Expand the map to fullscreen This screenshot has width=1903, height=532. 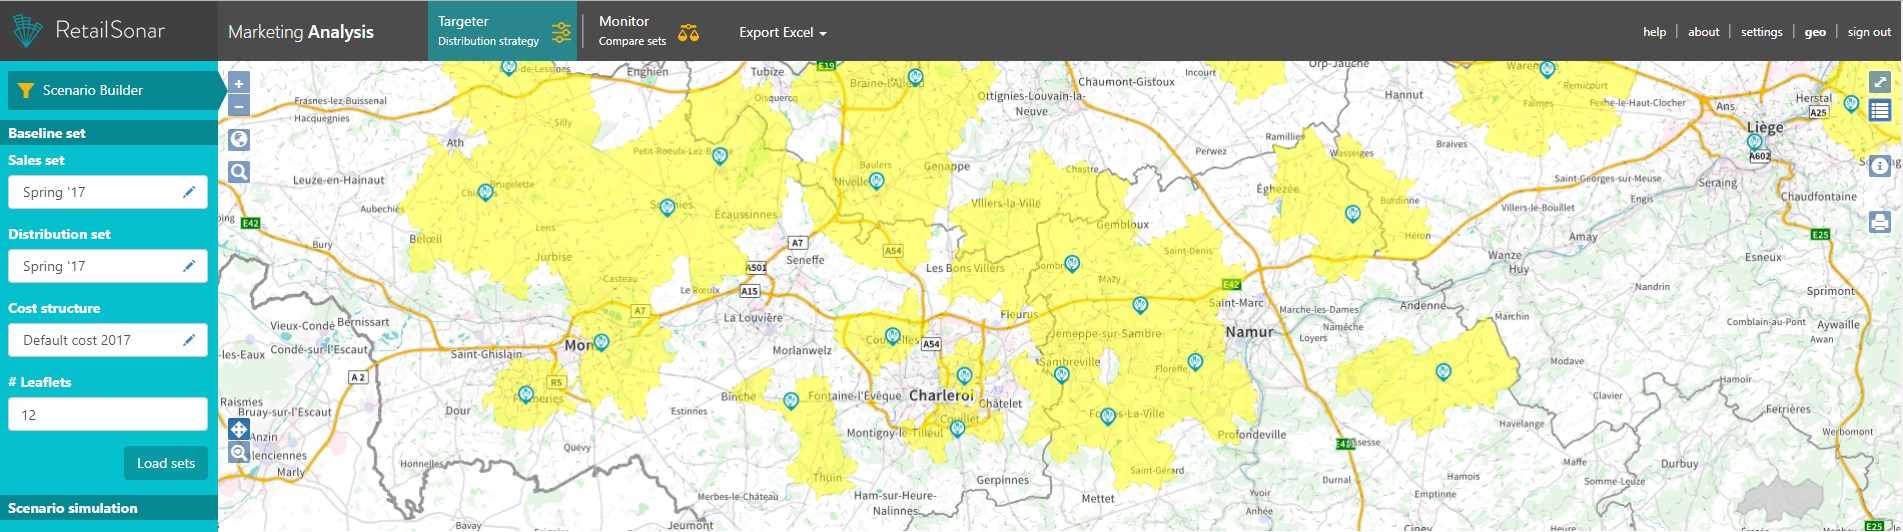pos(1880,82)
